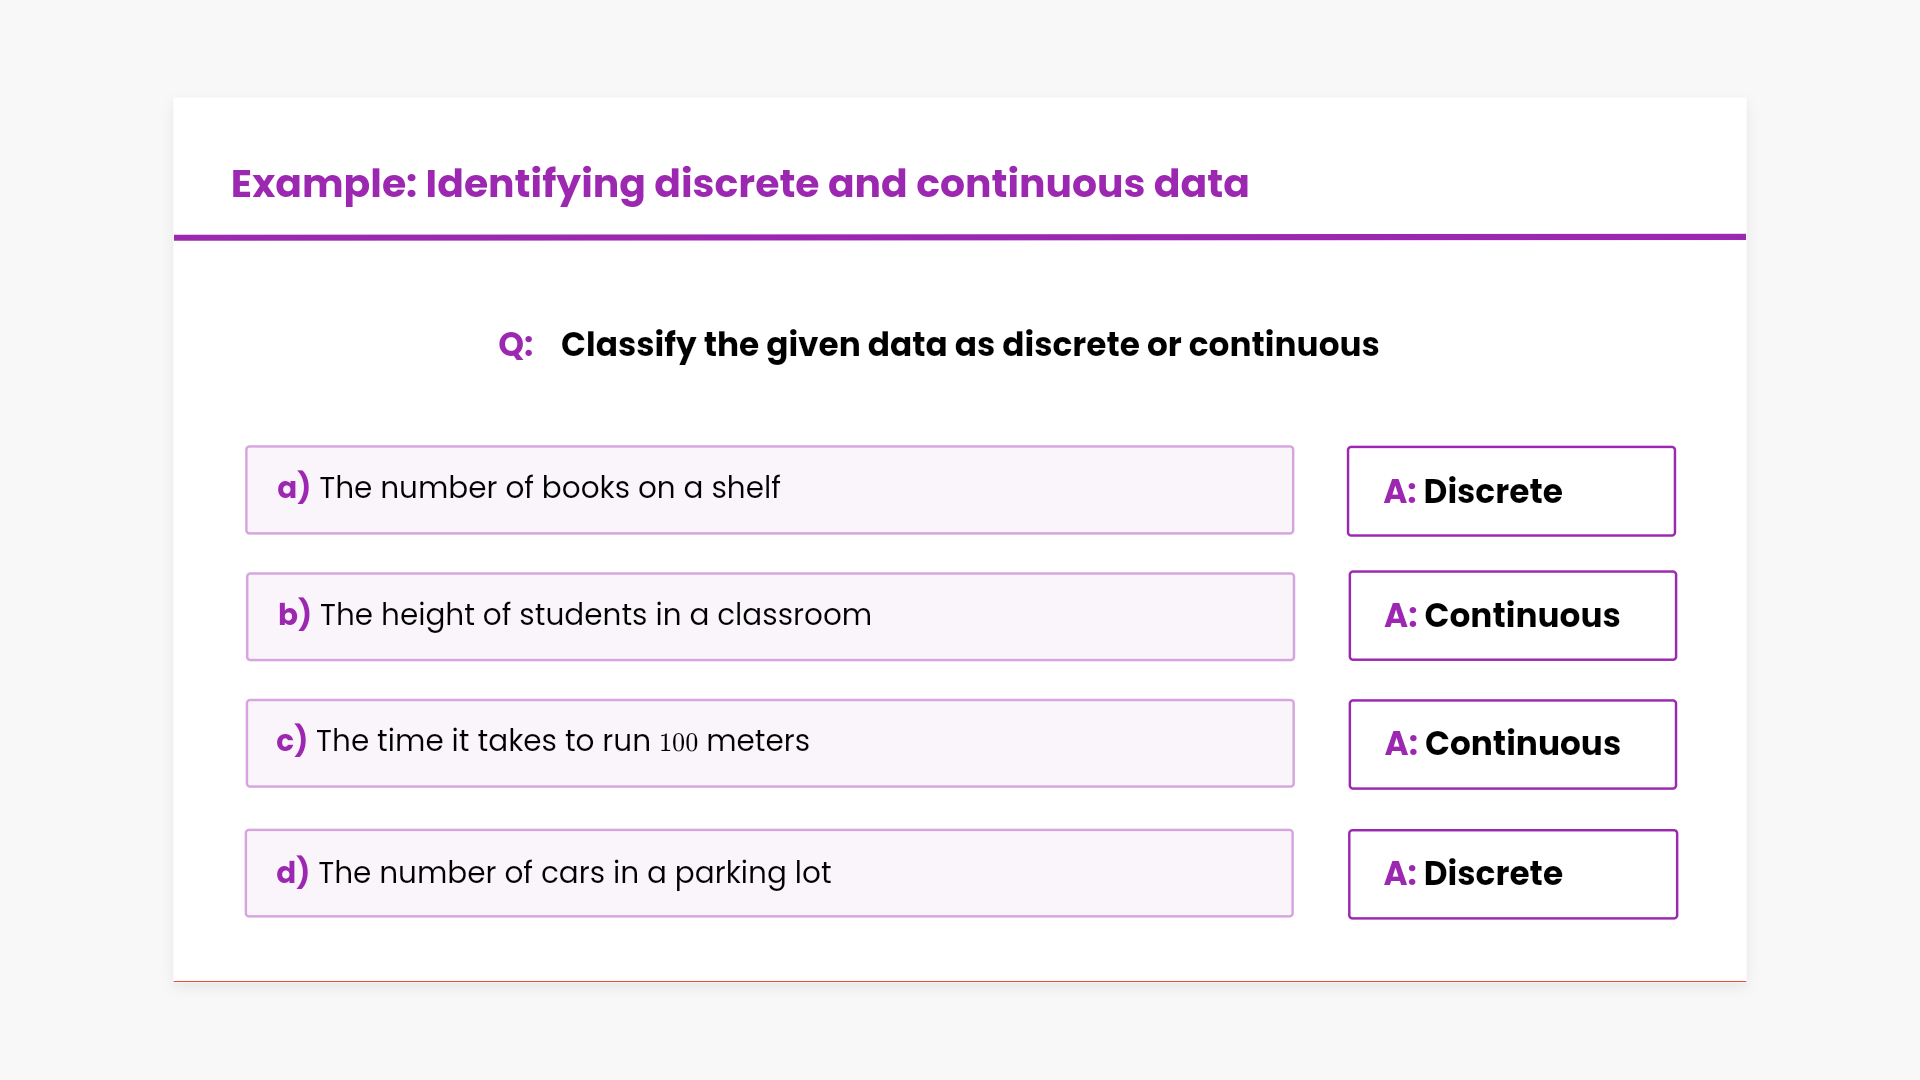Click the "Continuous" answer box for student height
The image size is (1920, 1080).
[x=1511, y=616]
